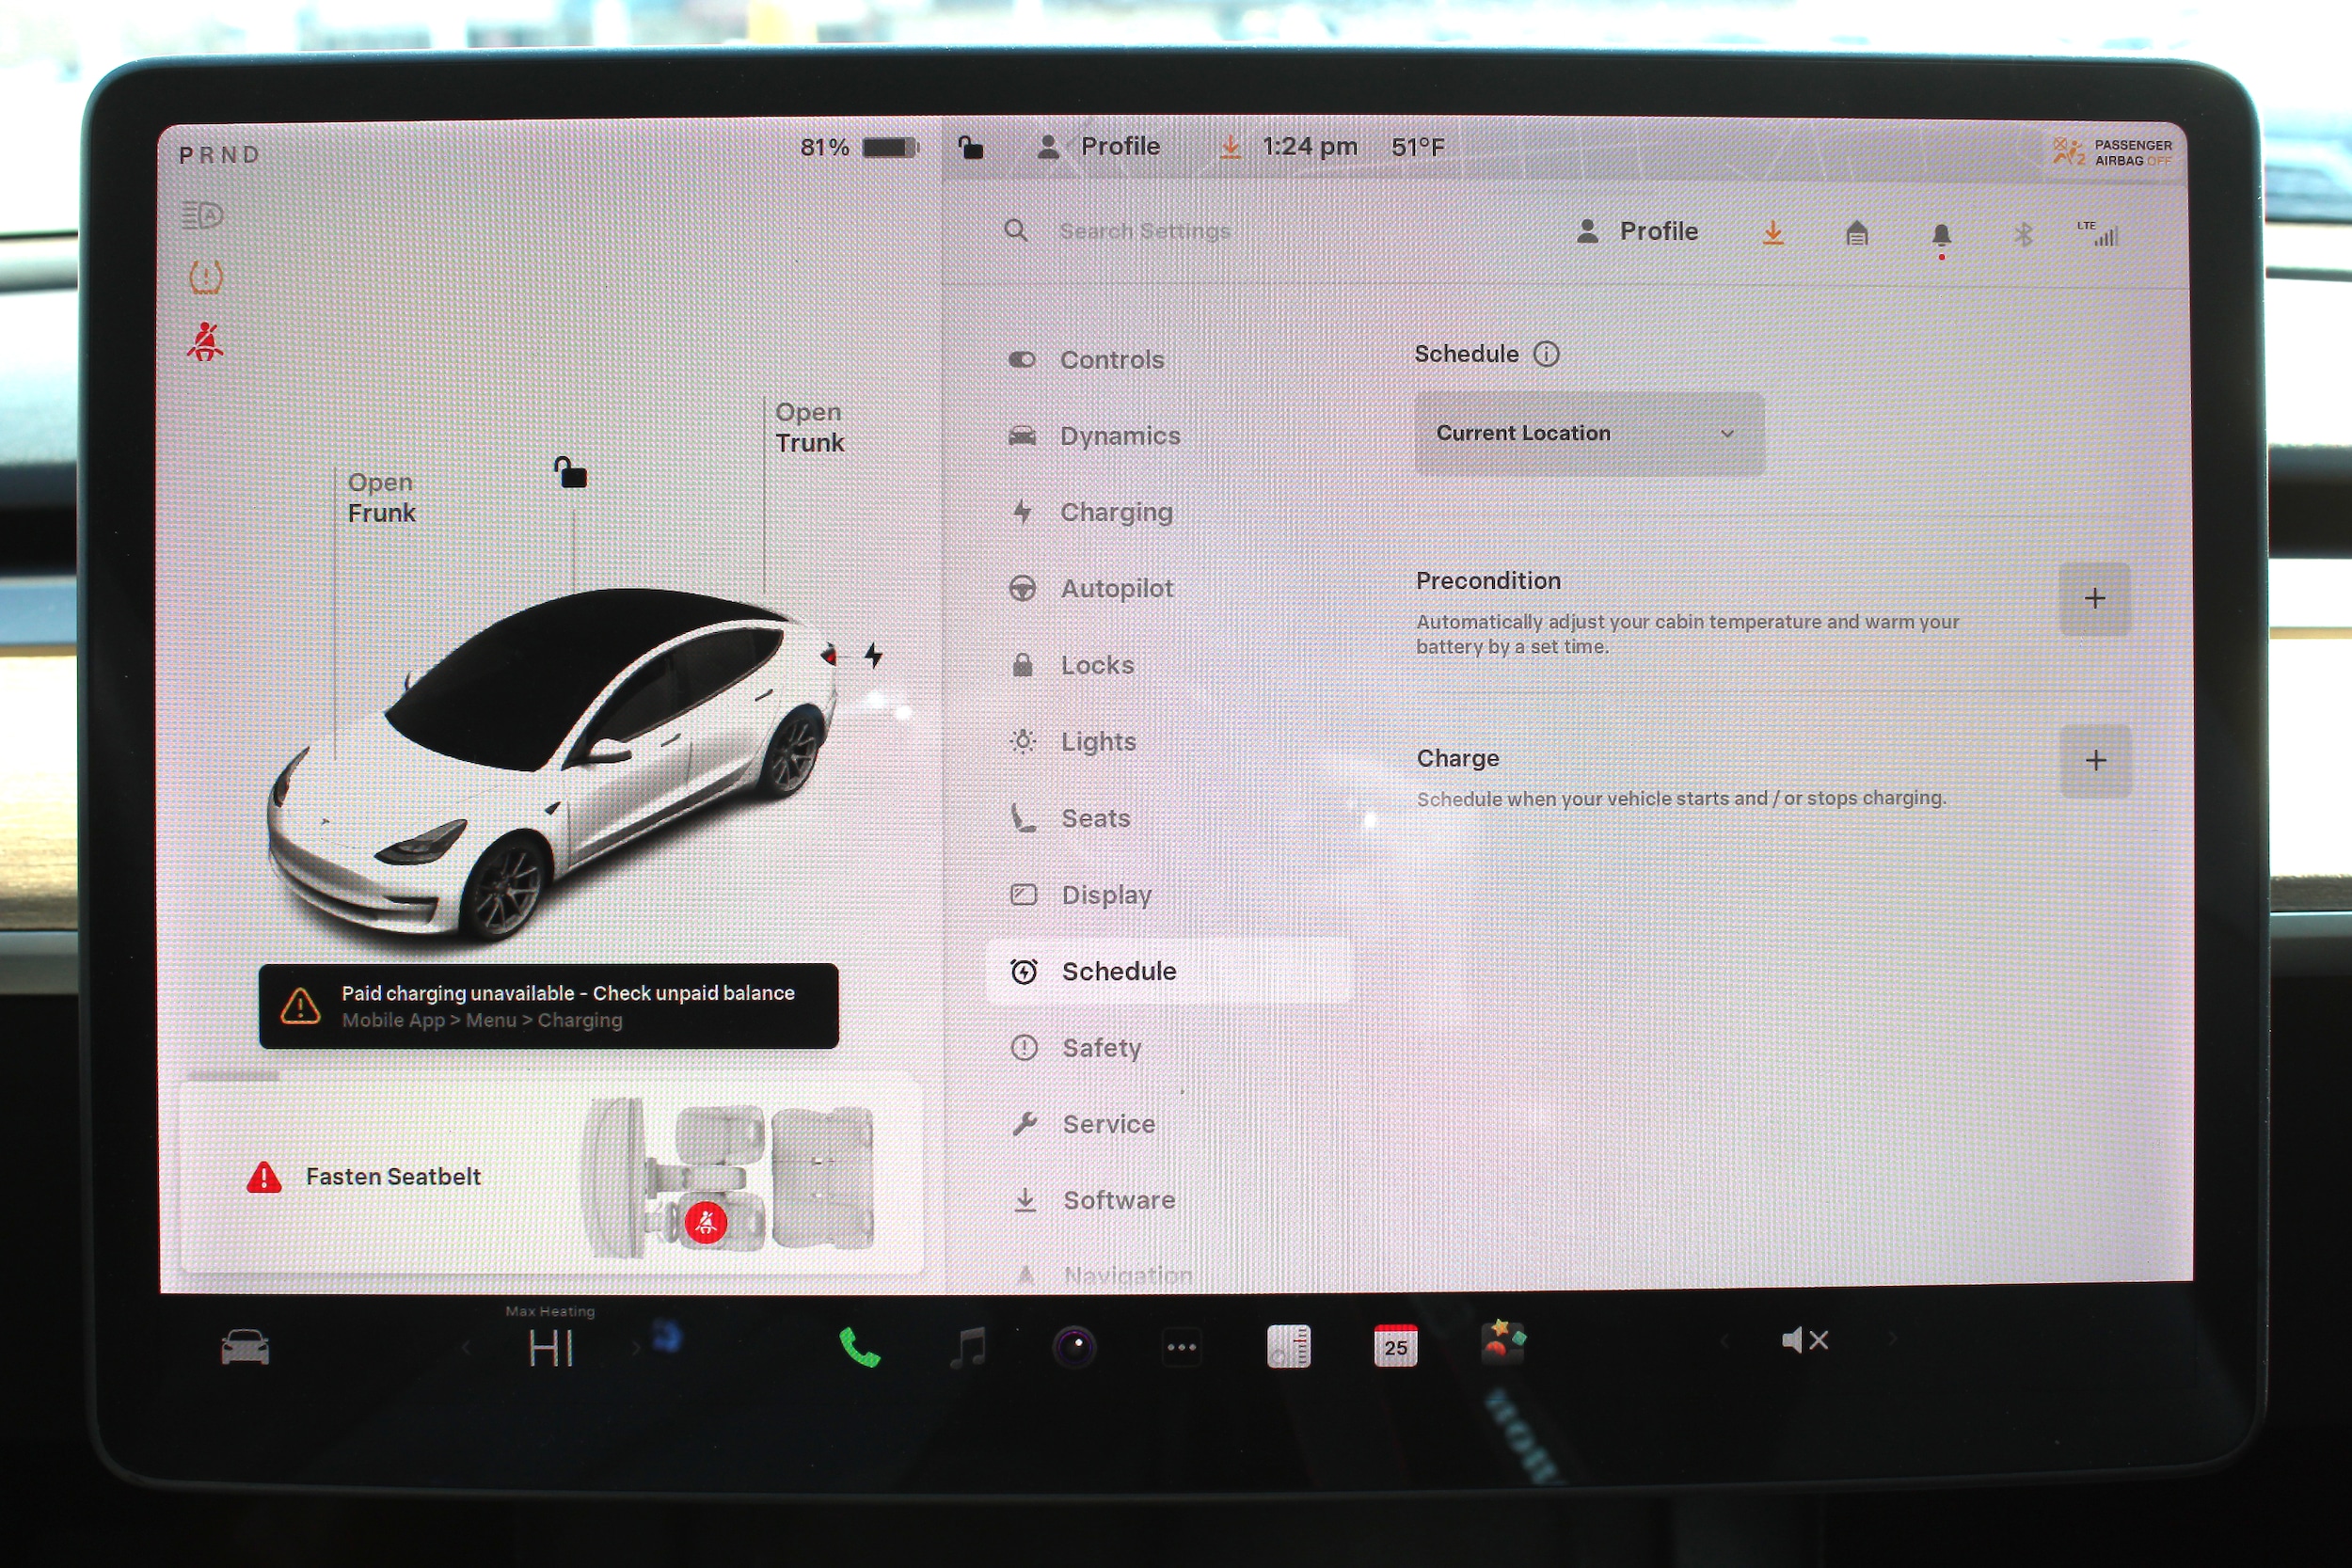Viewport: 2352px width, 1568px height.
Task: Add a Charge schedule with plus
Action: [2096, 761]
